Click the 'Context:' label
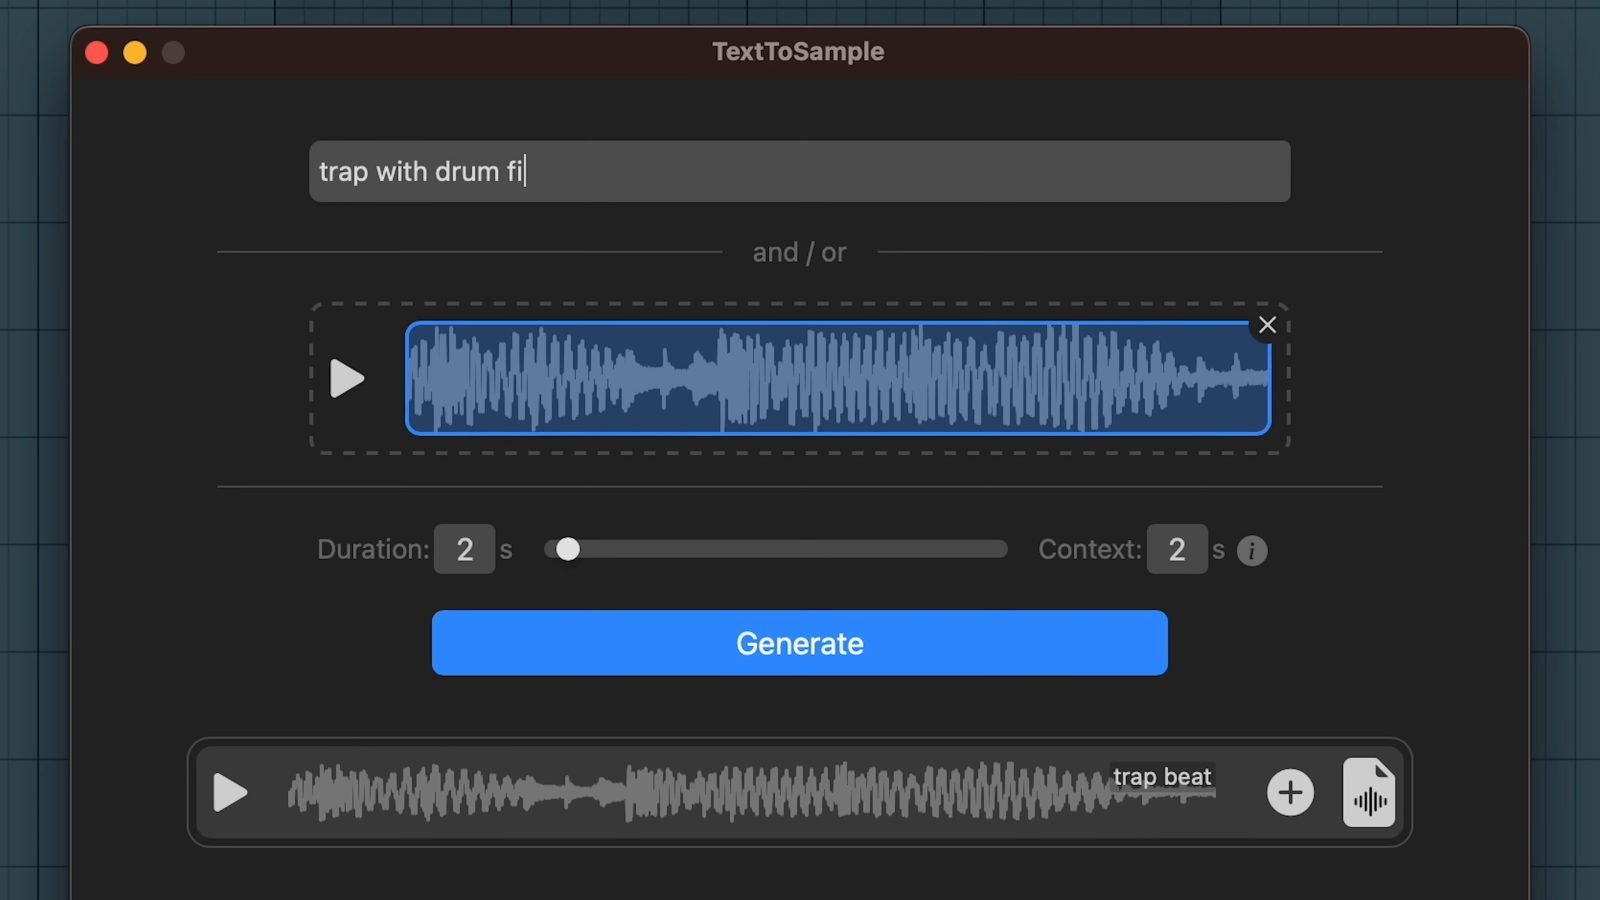The width and height of the screenshot is (1600, 900). (x=1090, y=549)
